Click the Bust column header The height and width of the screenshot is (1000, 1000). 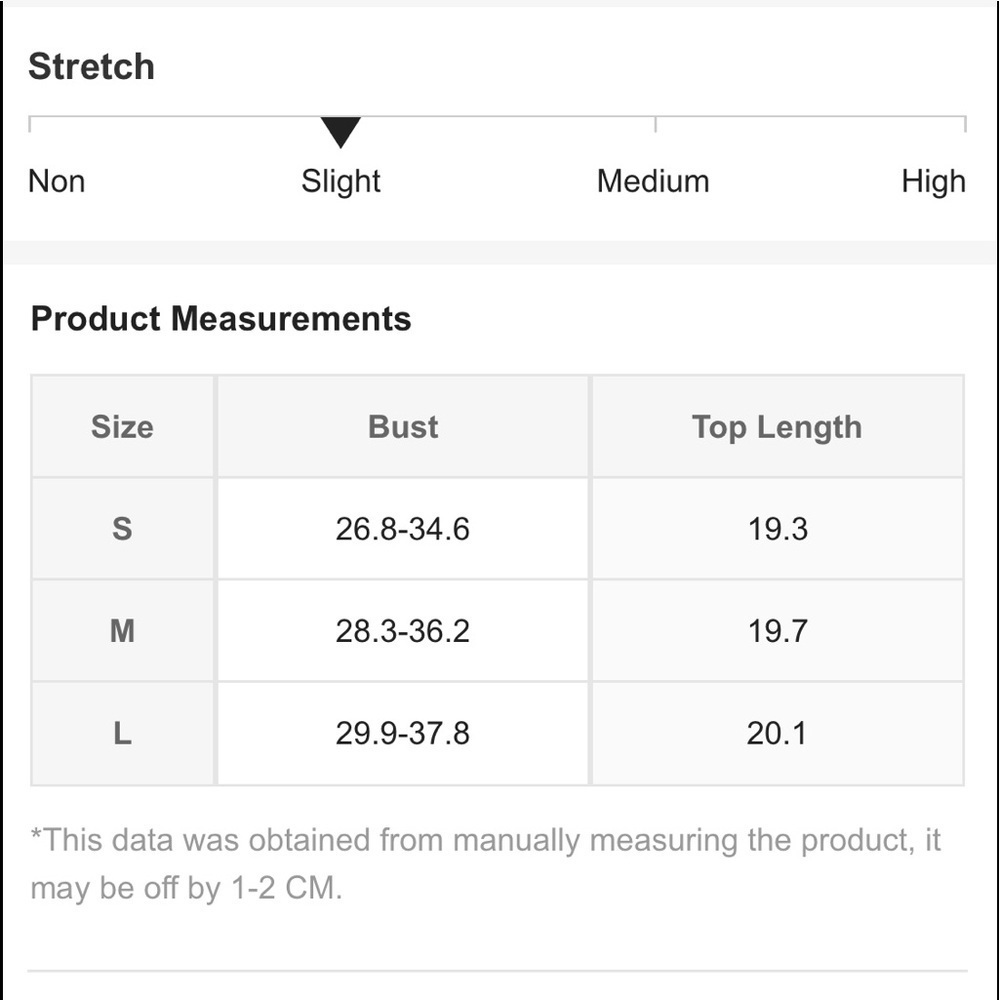(x=403, y=427)
